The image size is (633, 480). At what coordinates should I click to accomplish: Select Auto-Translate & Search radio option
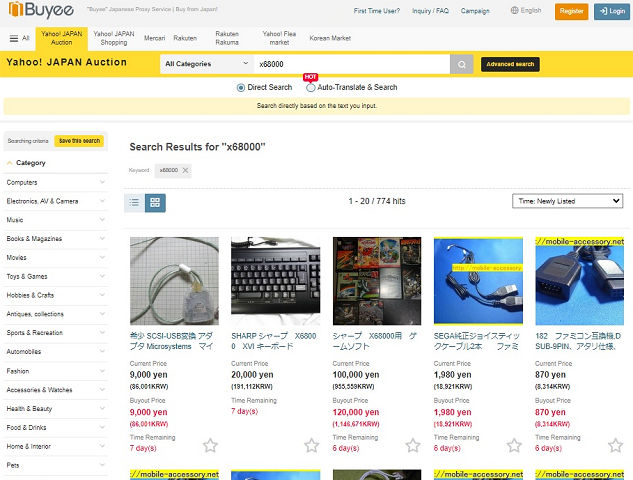[310, 88]
